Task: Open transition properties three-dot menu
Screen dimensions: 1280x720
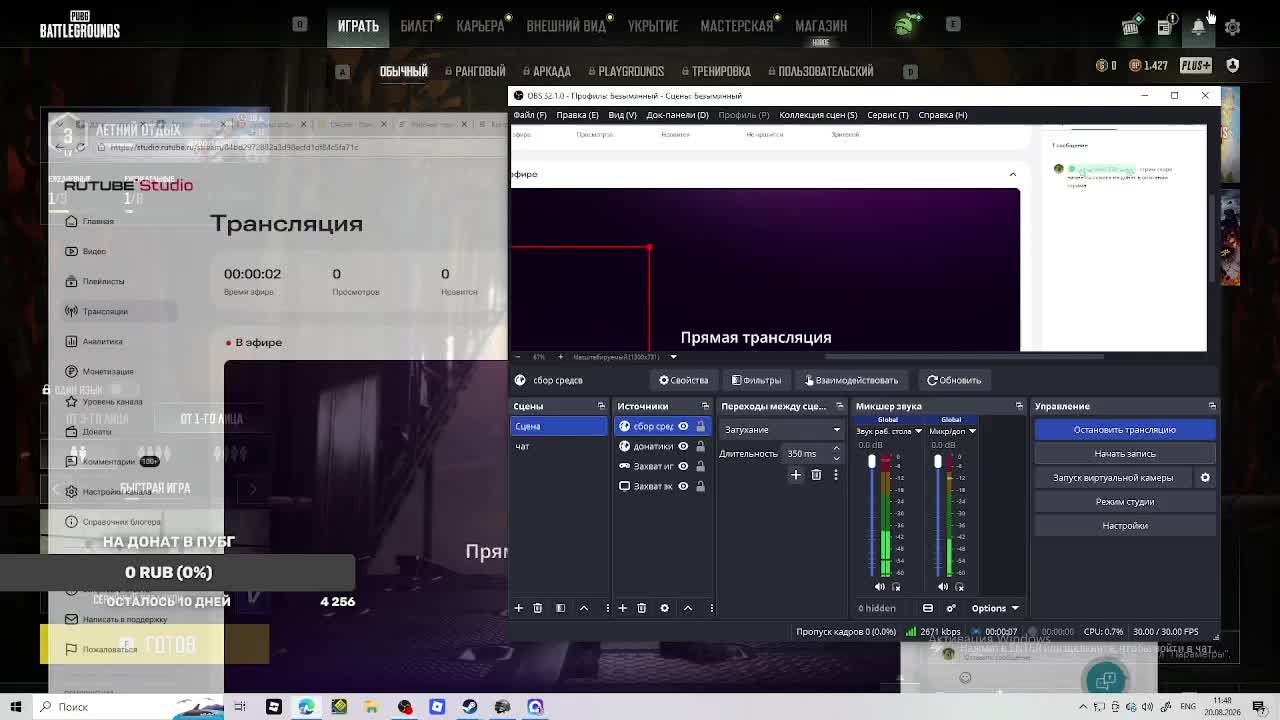Action: click(x=836, y=475)
